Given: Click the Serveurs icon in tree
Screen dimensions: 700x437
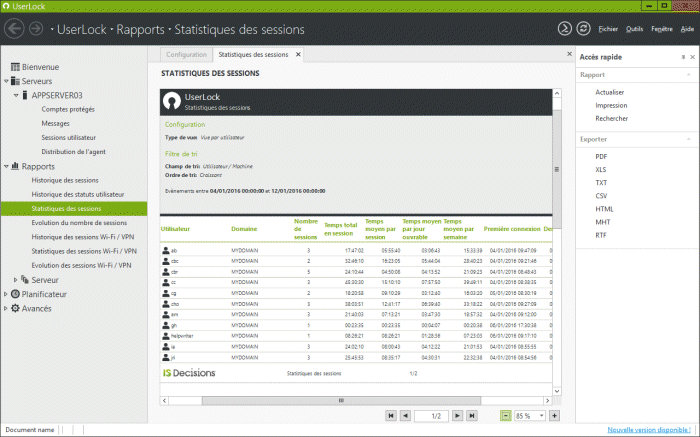Looking at the screenshot, I should tap(15, 81).
